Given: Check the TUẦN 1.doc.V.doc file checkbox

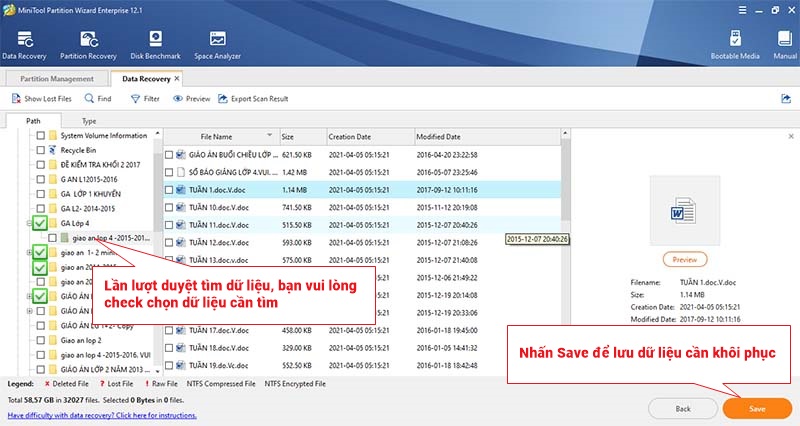Looking at the screenshot, I should tap(169, 190).
